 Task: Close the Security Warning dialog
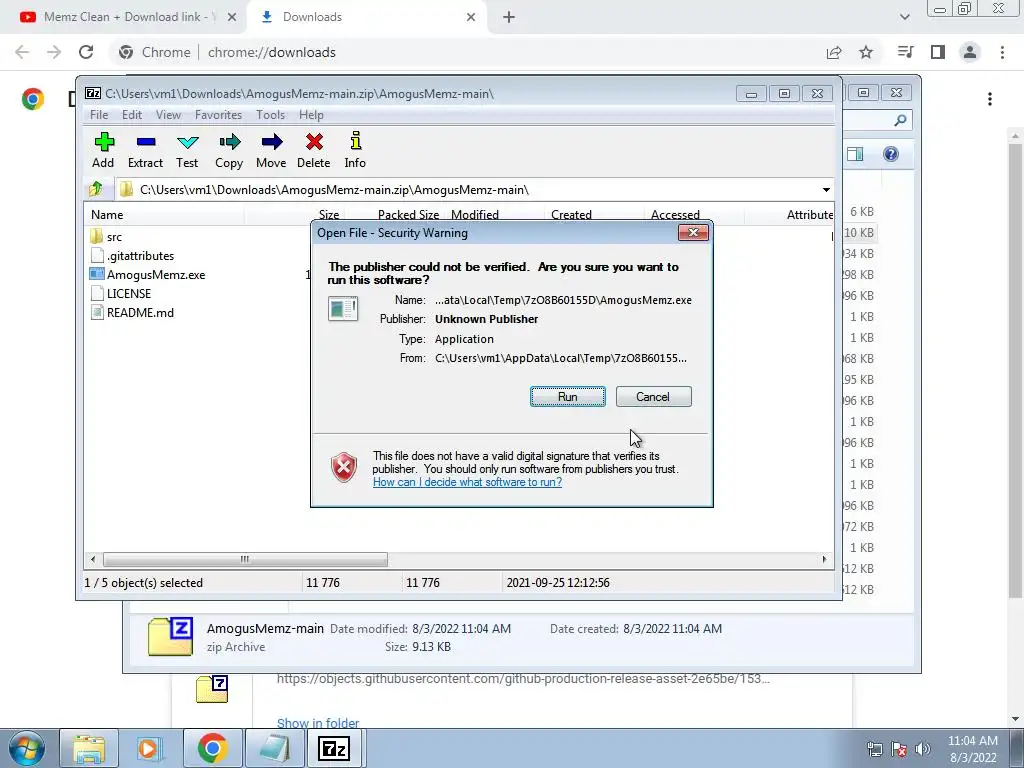pos(693,232)
